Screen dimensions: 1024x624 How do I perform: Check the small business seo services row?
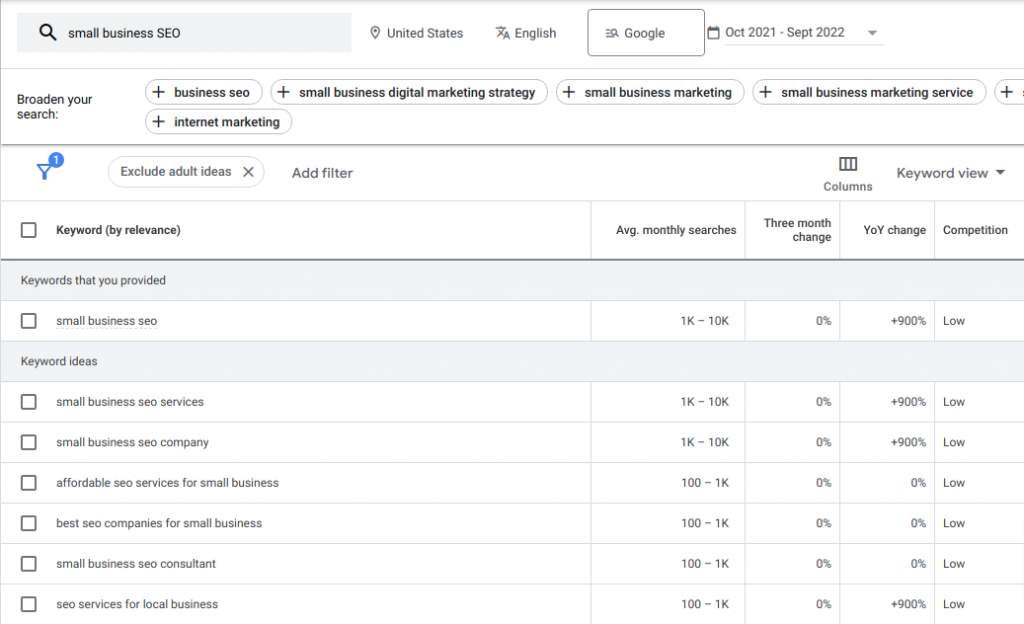pyautogui.click(x=29, y=401)
